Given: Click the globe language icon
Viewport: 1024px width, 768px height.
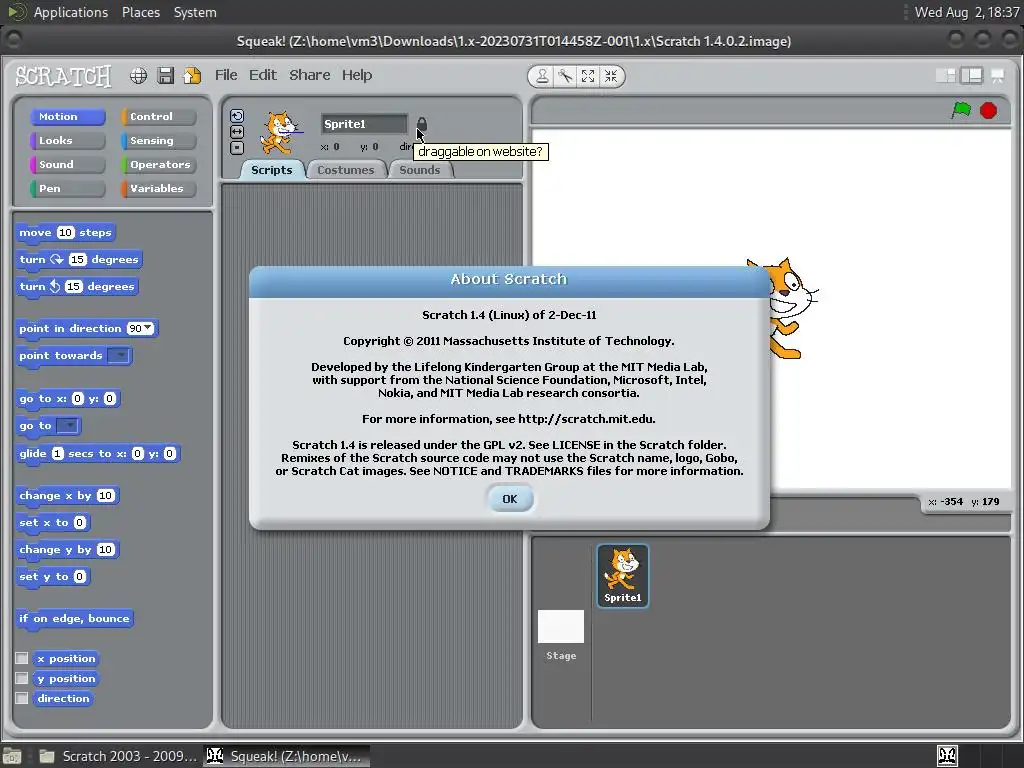Looking at the screenshot, I should click(x=138, y=76).
